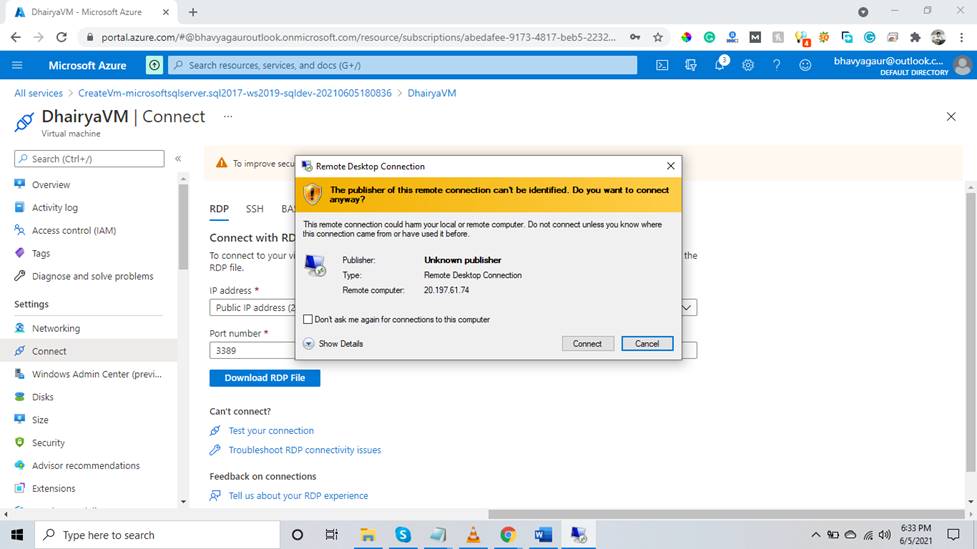Open Extensions in sidebar
The width and height of the screenshot is (977, 549).
(53, 489)
